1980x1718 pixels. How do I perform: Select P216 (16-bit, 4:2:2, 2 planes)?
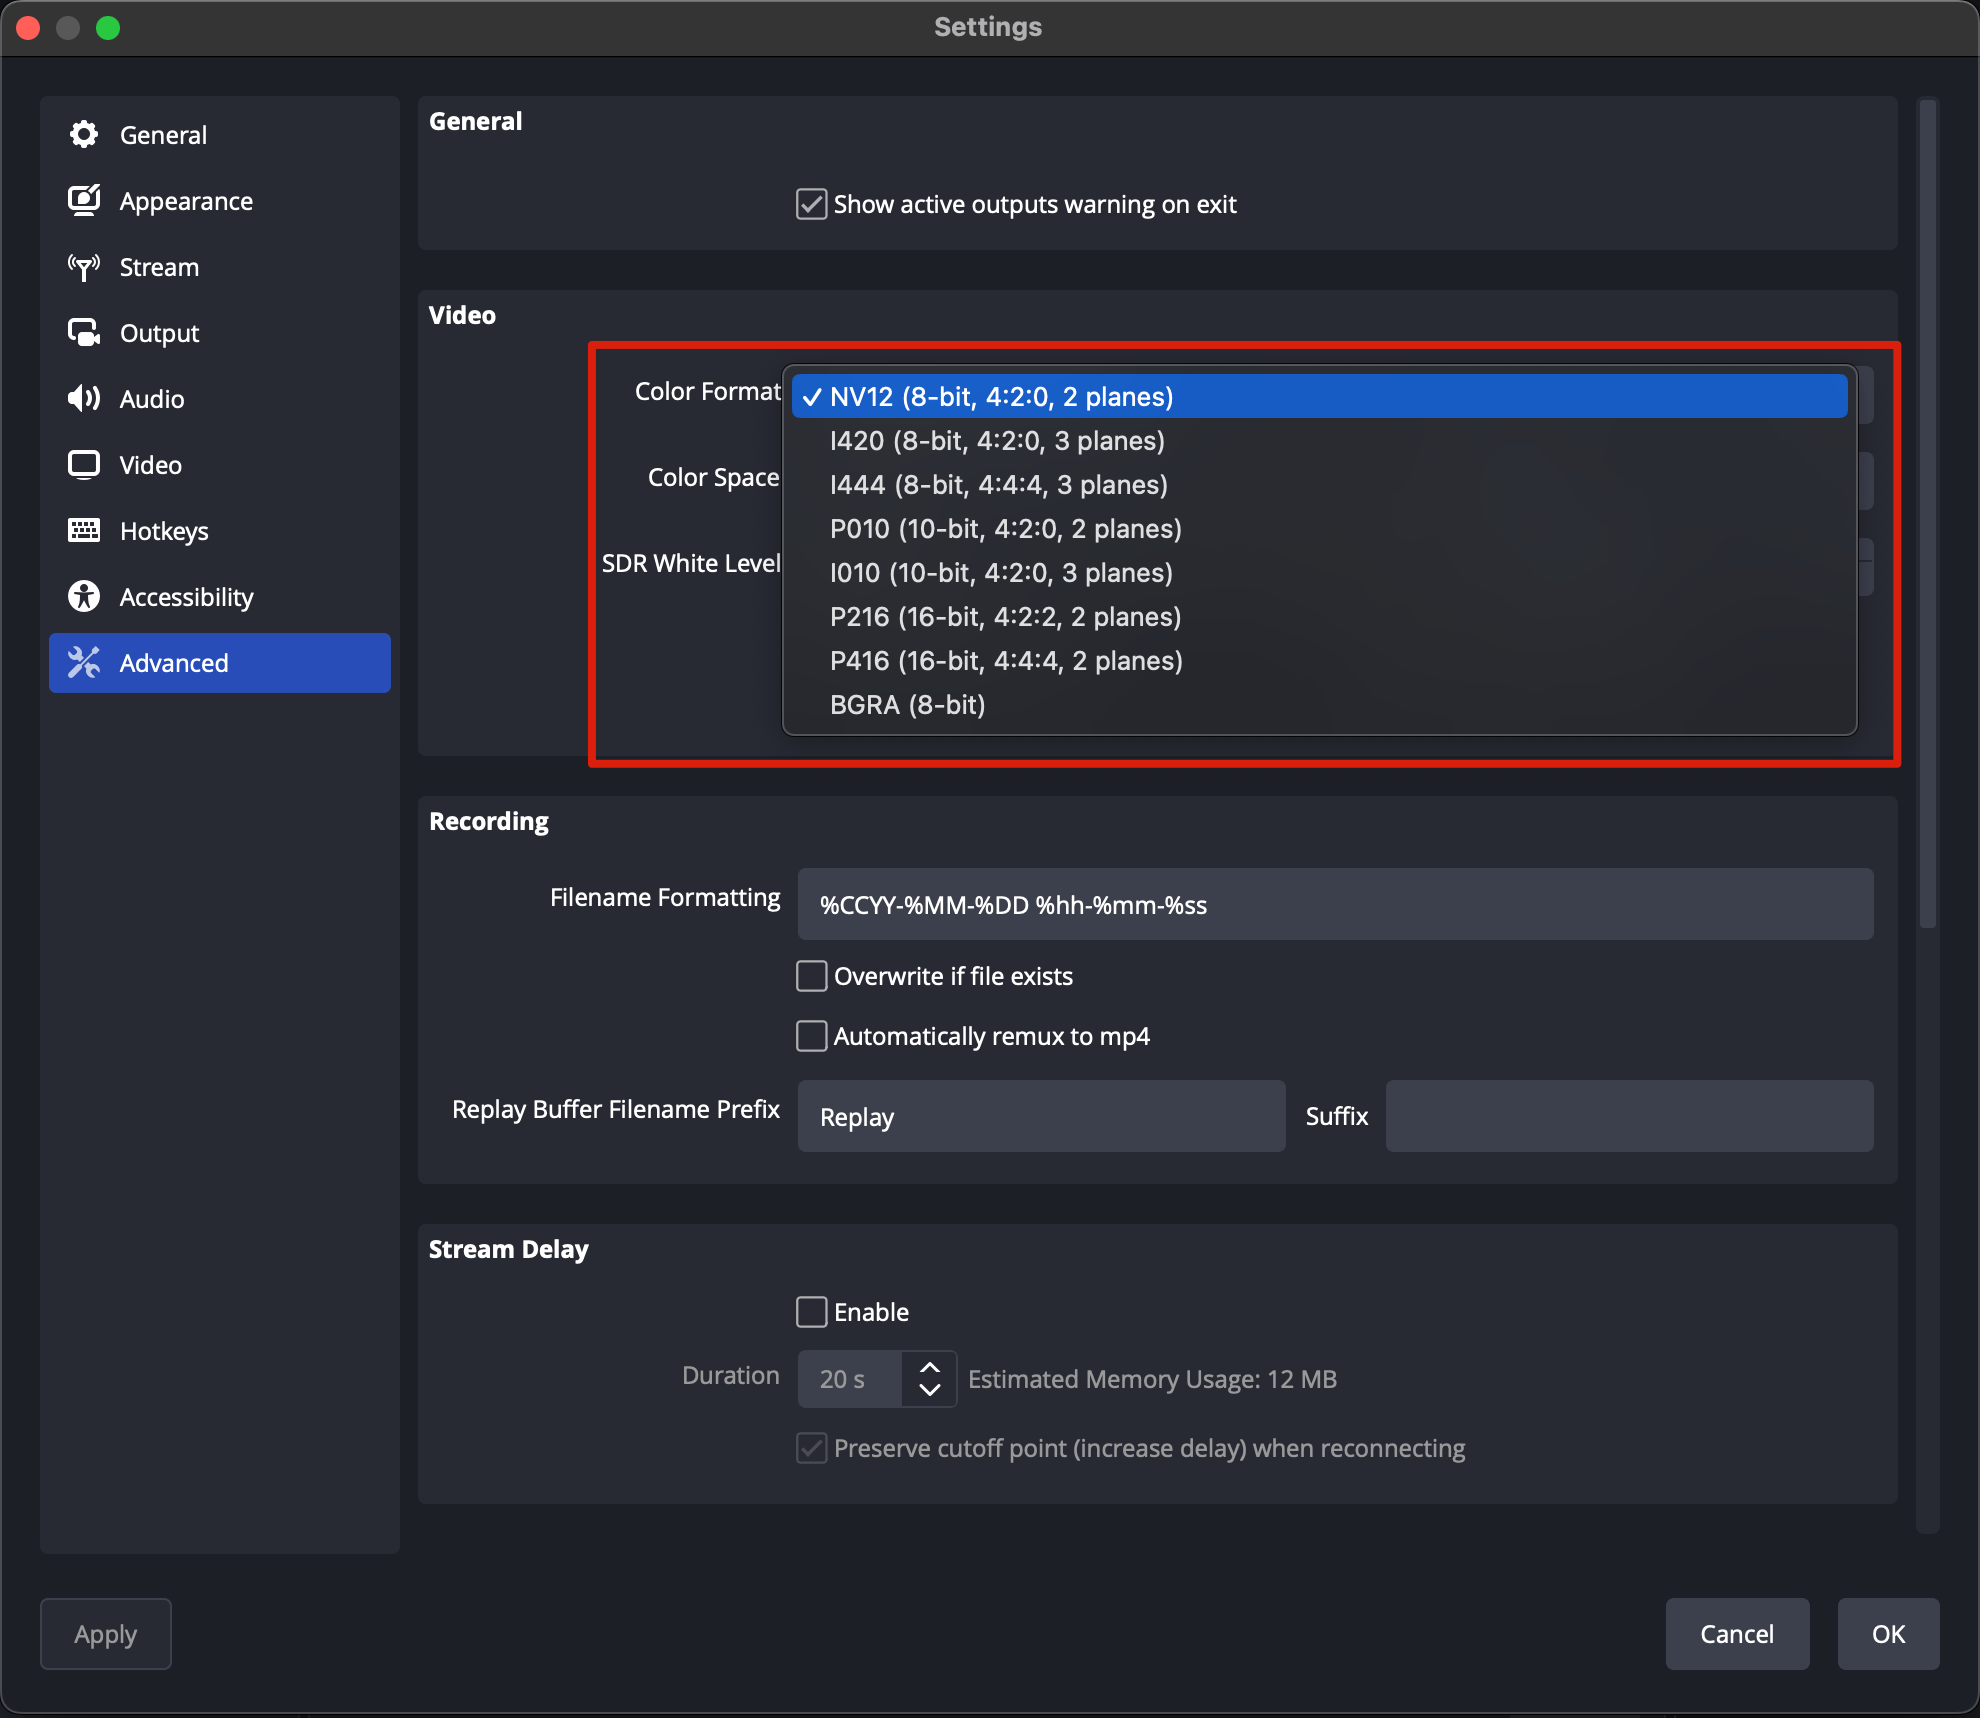(x=1319, y=617)
